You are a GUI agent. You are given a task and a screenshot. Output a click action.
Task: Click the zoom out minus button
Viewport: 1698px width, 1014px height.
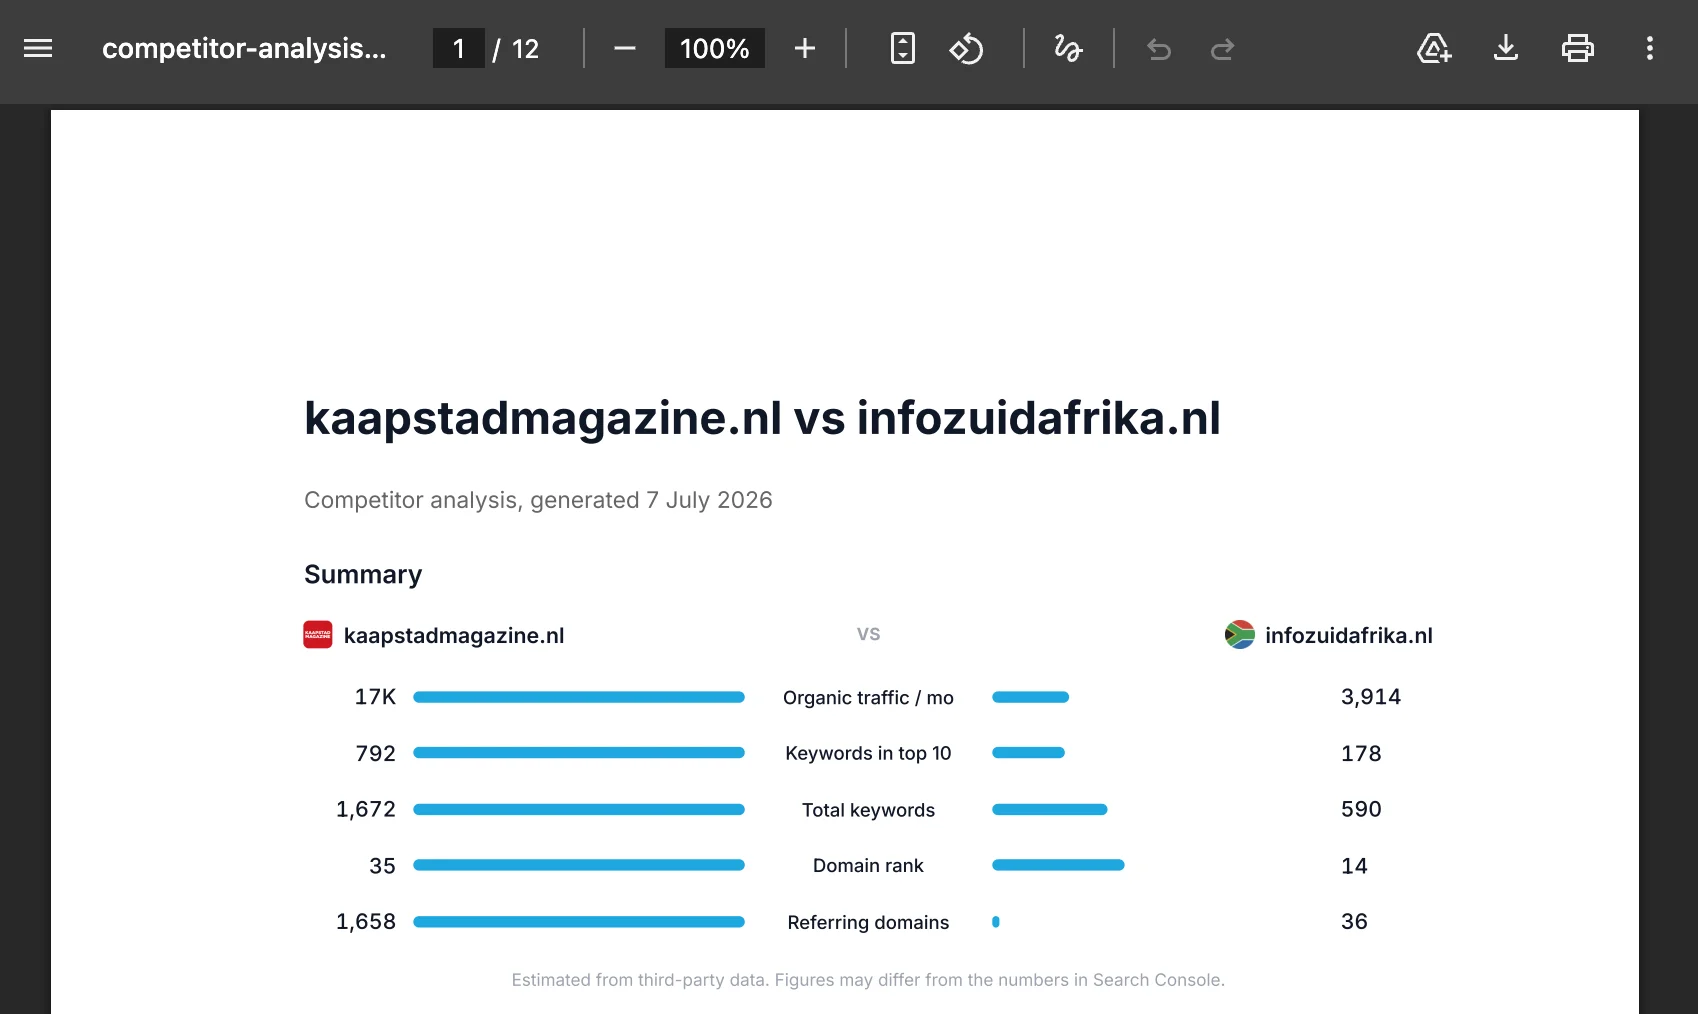(625, 48)
